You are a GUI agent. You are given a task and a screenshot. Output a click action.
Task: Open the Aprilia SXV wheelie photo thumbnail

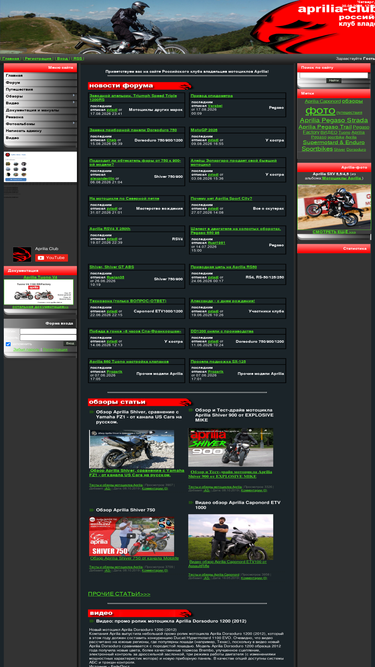(334, 207)
